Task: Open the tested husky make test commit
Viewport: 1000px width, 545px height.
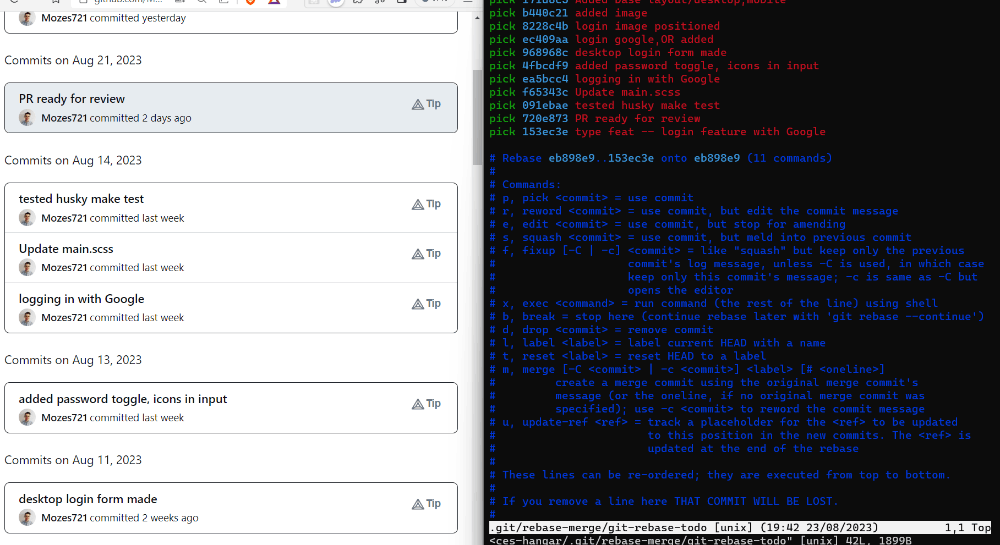Action: tap(81, 199)
